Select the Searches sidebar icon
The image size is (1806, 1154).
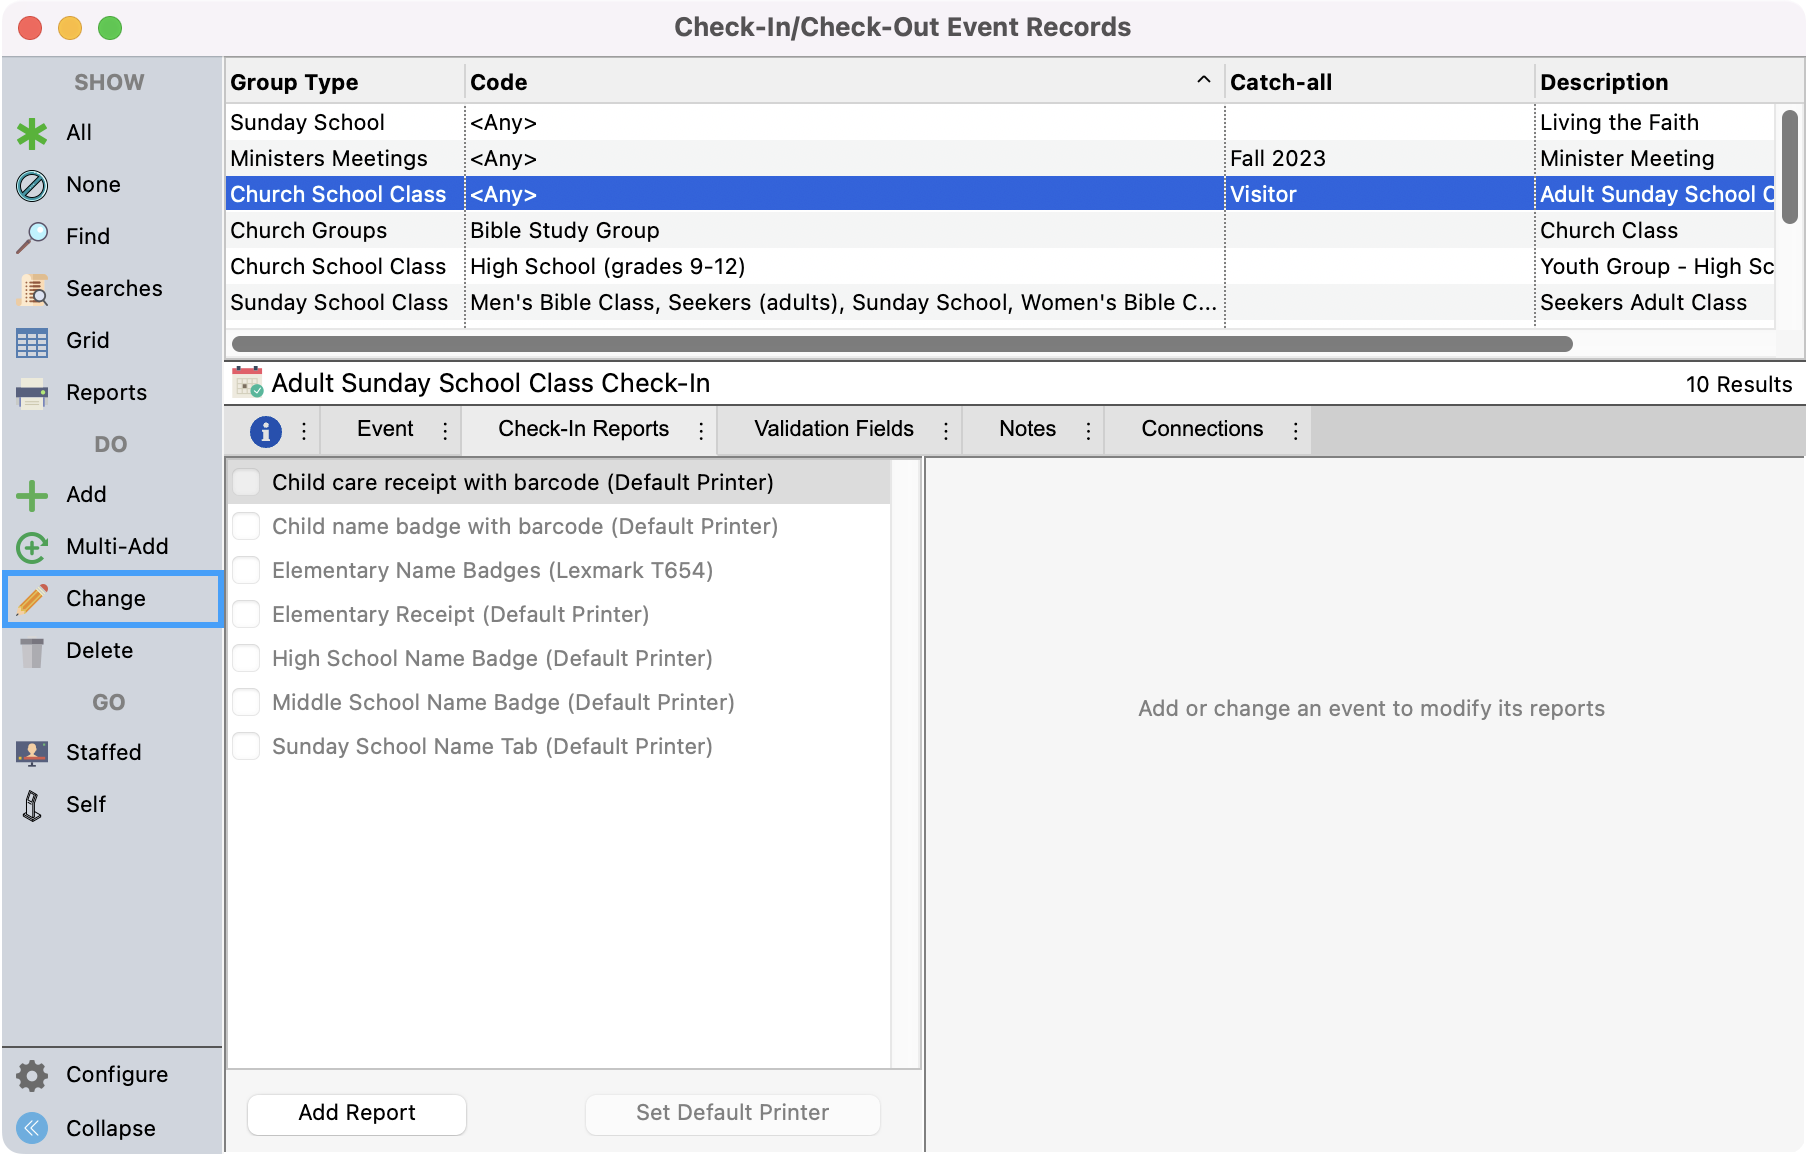(31, 288)
